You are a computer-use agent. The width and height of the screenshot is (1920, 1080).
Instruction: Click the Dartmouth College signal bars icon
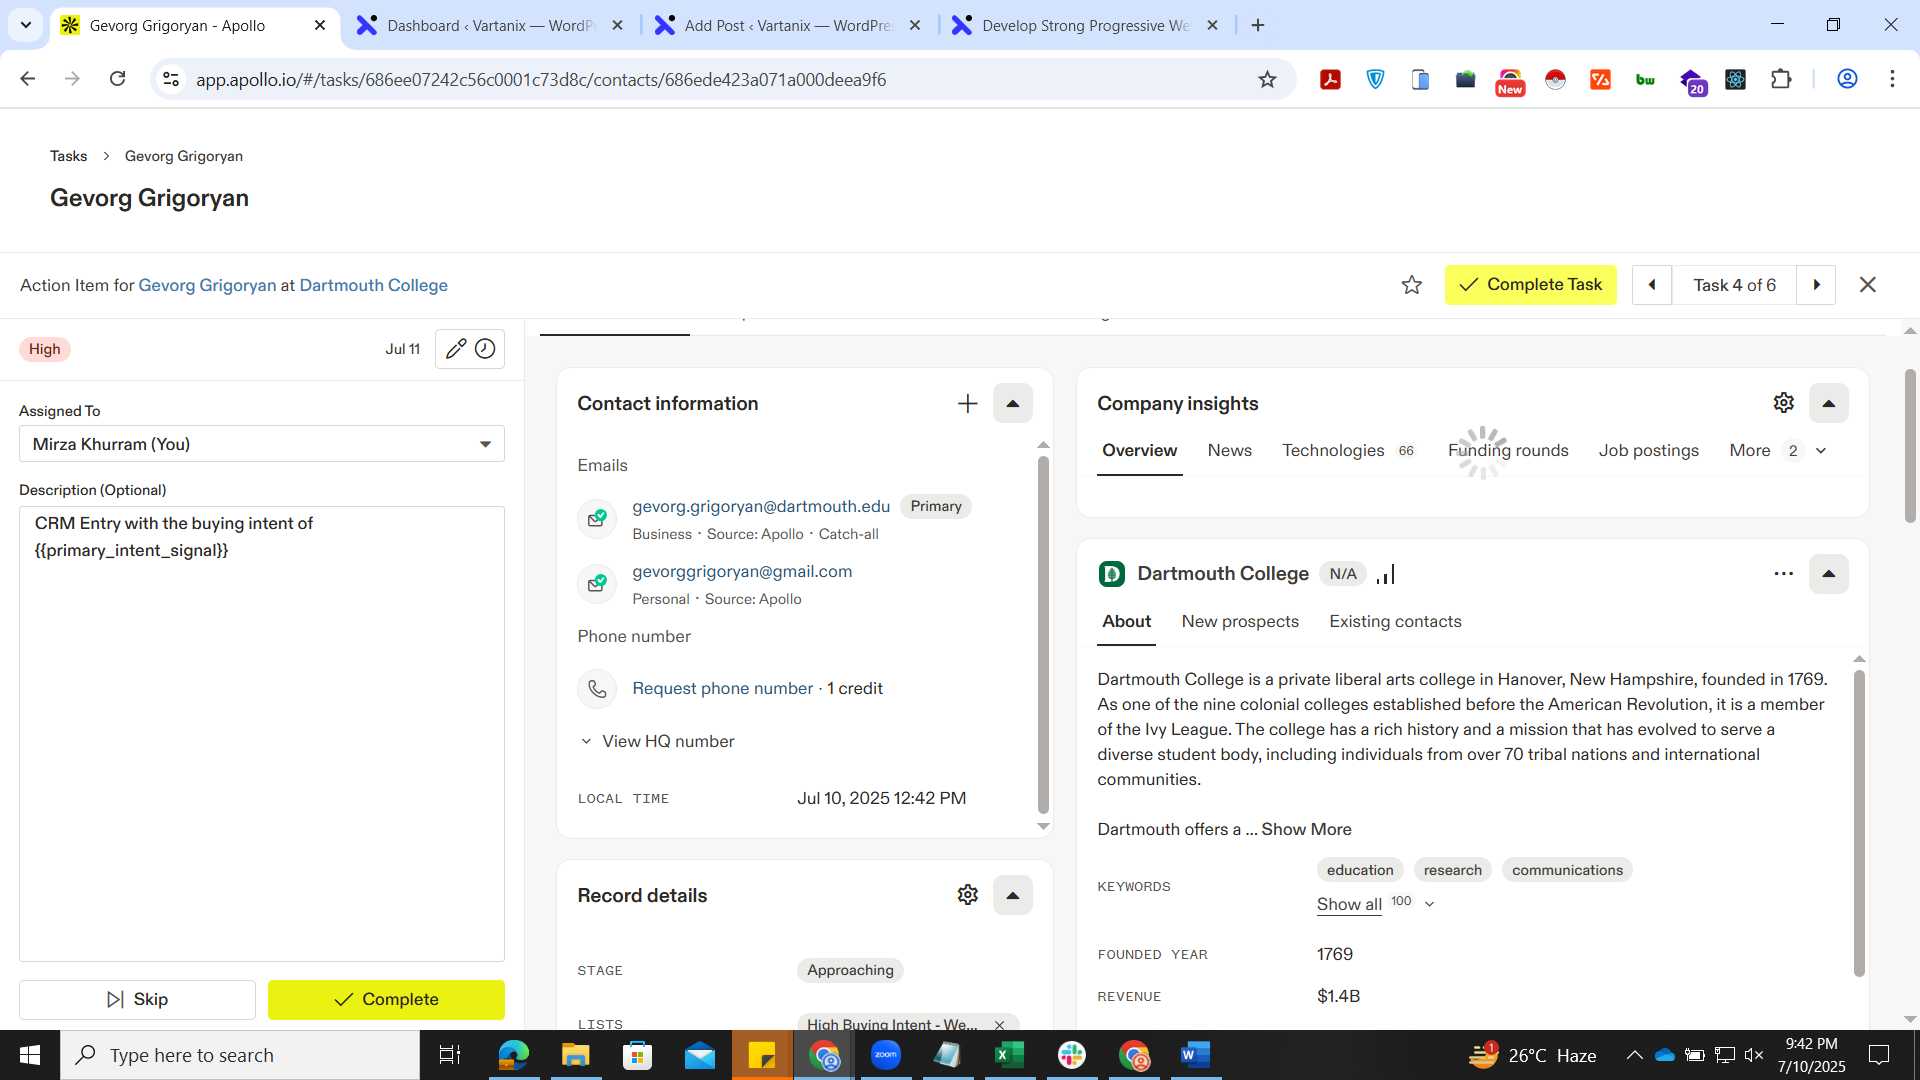1385,574
